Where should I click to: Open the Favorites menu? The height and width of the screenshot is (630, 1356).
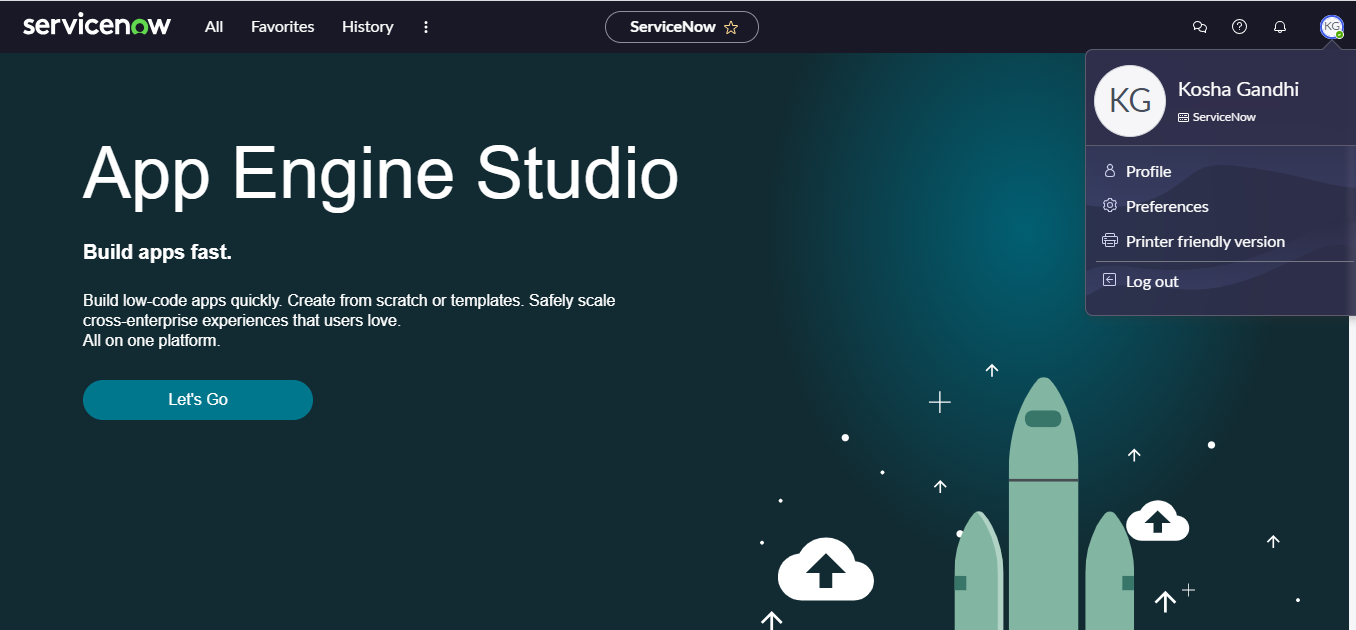[283, 27]
